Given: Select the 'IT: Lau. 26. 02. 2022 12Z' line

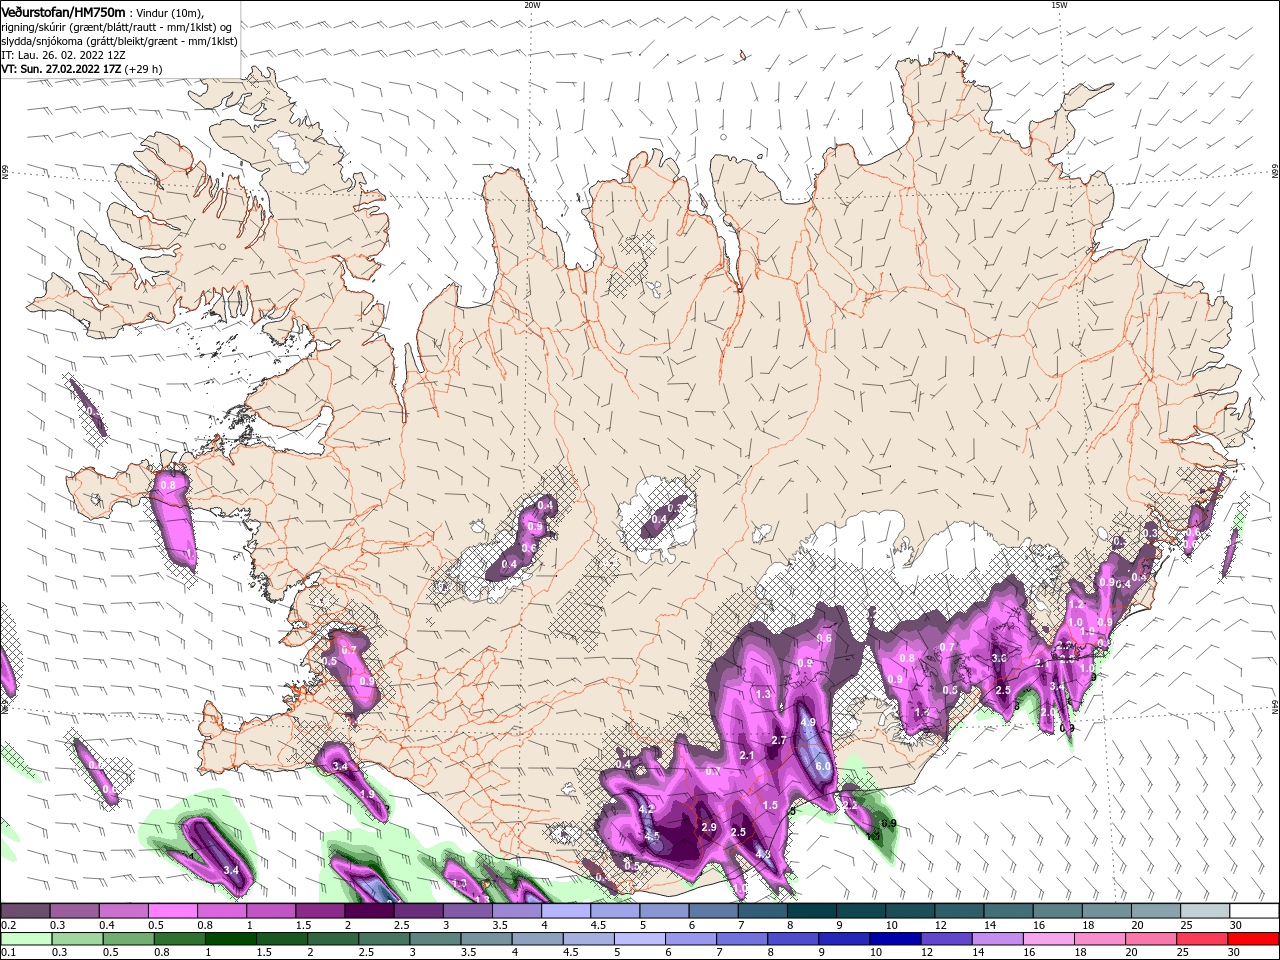Looking at the screenshot, I should [x=64, y=55].
